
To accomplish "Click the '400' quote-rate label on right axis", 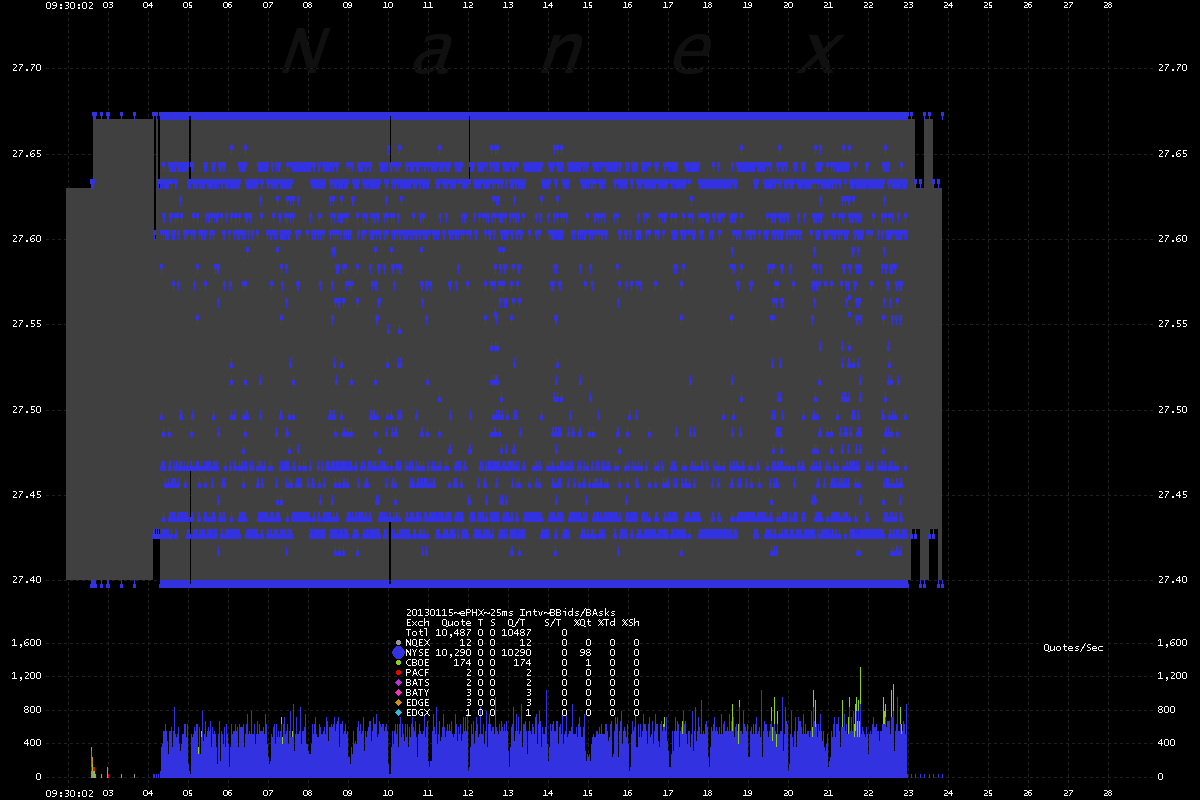I will 1166,743.
